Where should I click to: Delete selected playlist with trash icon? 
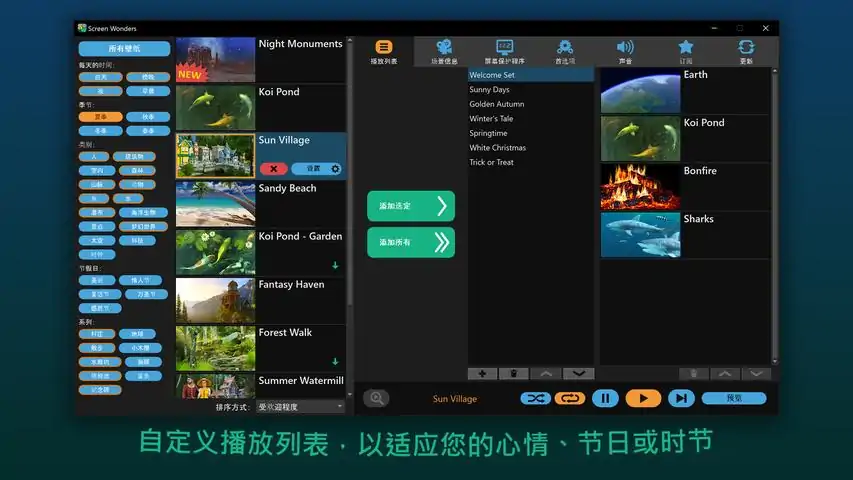[x=514, y=374]
